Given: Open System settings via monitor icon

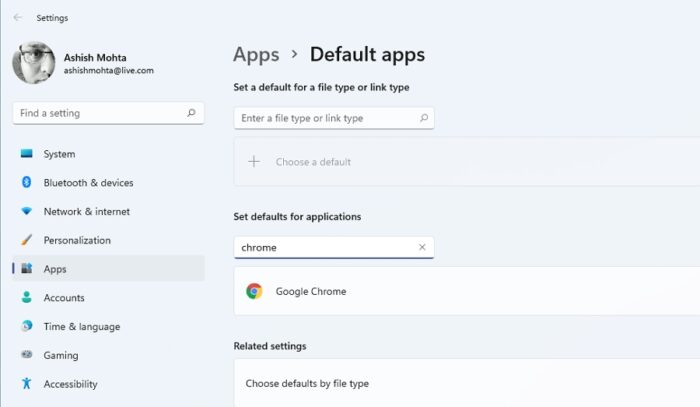Looking at the screenshot, I should [26, 154].
